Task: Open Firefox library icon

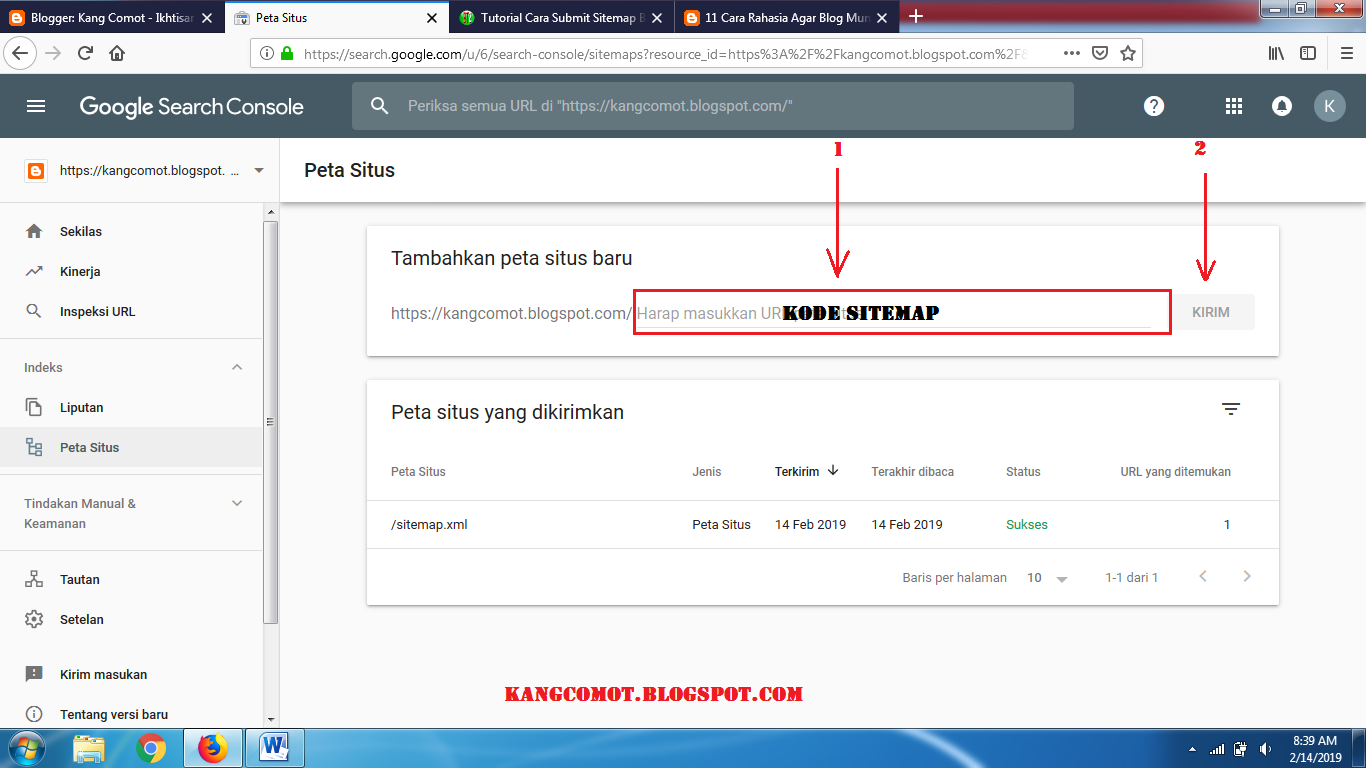Action: [x=1277, y=53]
